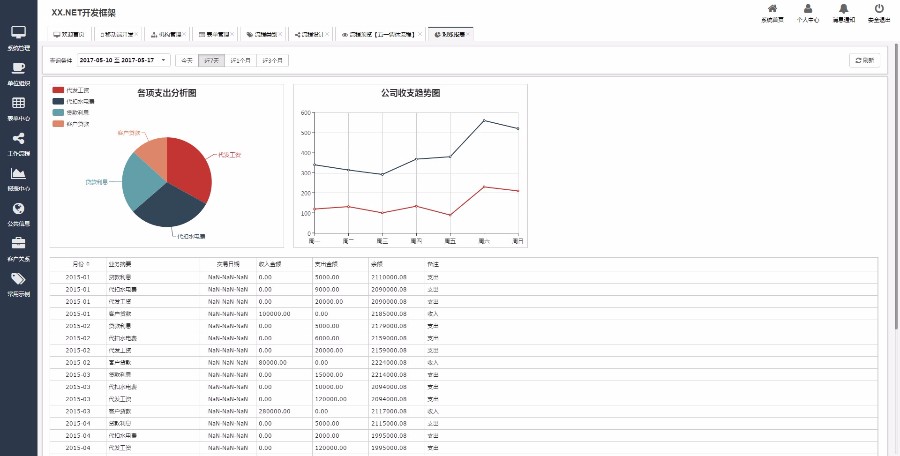Open the date range dropdown 2017-05-10 至 2017-05-17
Screen dimensions: 900x456
pyautogui.click(x=123, y=60)
